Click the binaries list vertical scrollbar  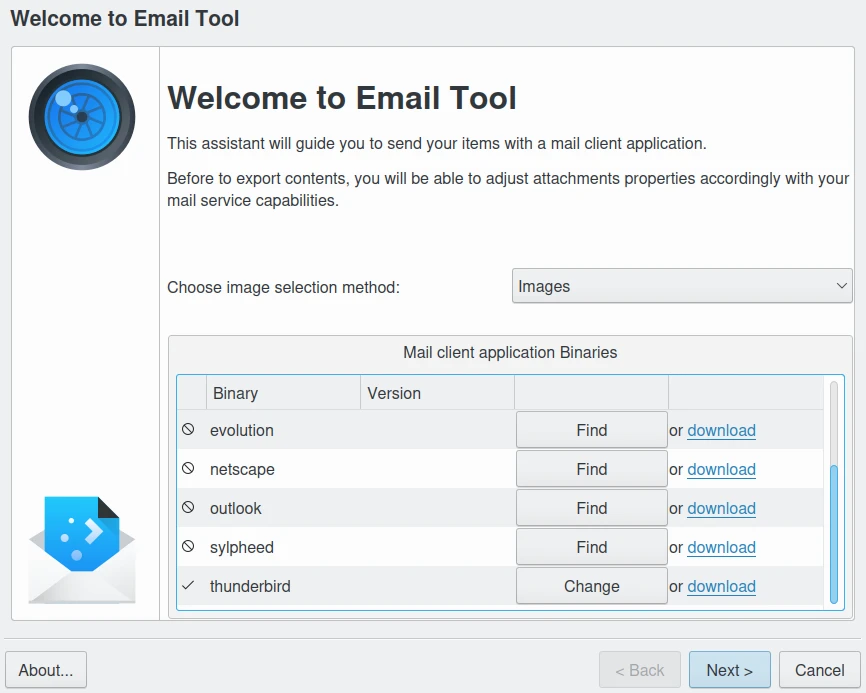(834, 530)
